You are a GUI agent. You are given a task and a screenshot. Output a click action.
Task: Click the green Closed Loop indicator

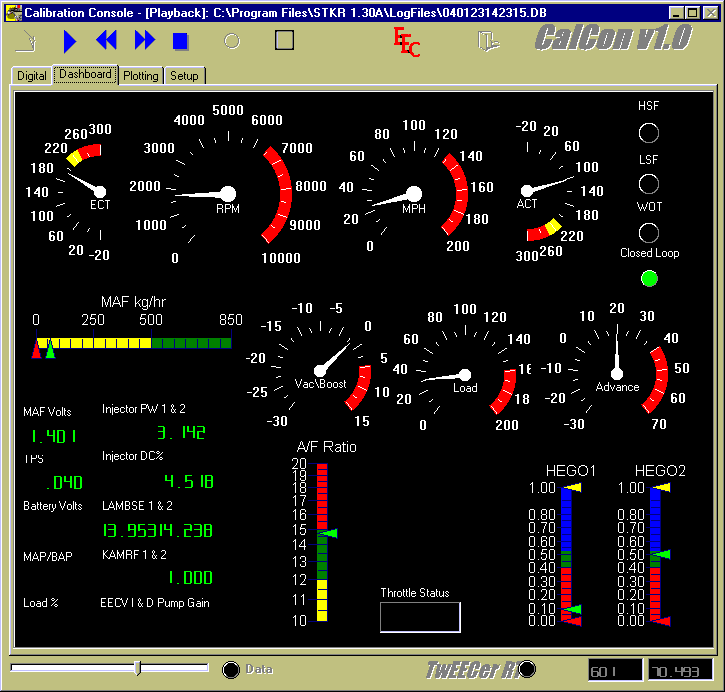point(649,279)
